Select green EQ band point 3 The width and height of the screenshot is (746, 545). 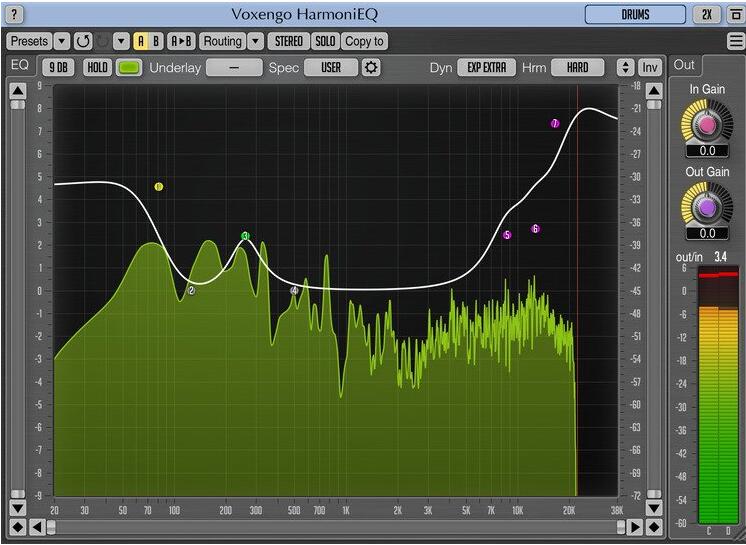coord(245,236)
